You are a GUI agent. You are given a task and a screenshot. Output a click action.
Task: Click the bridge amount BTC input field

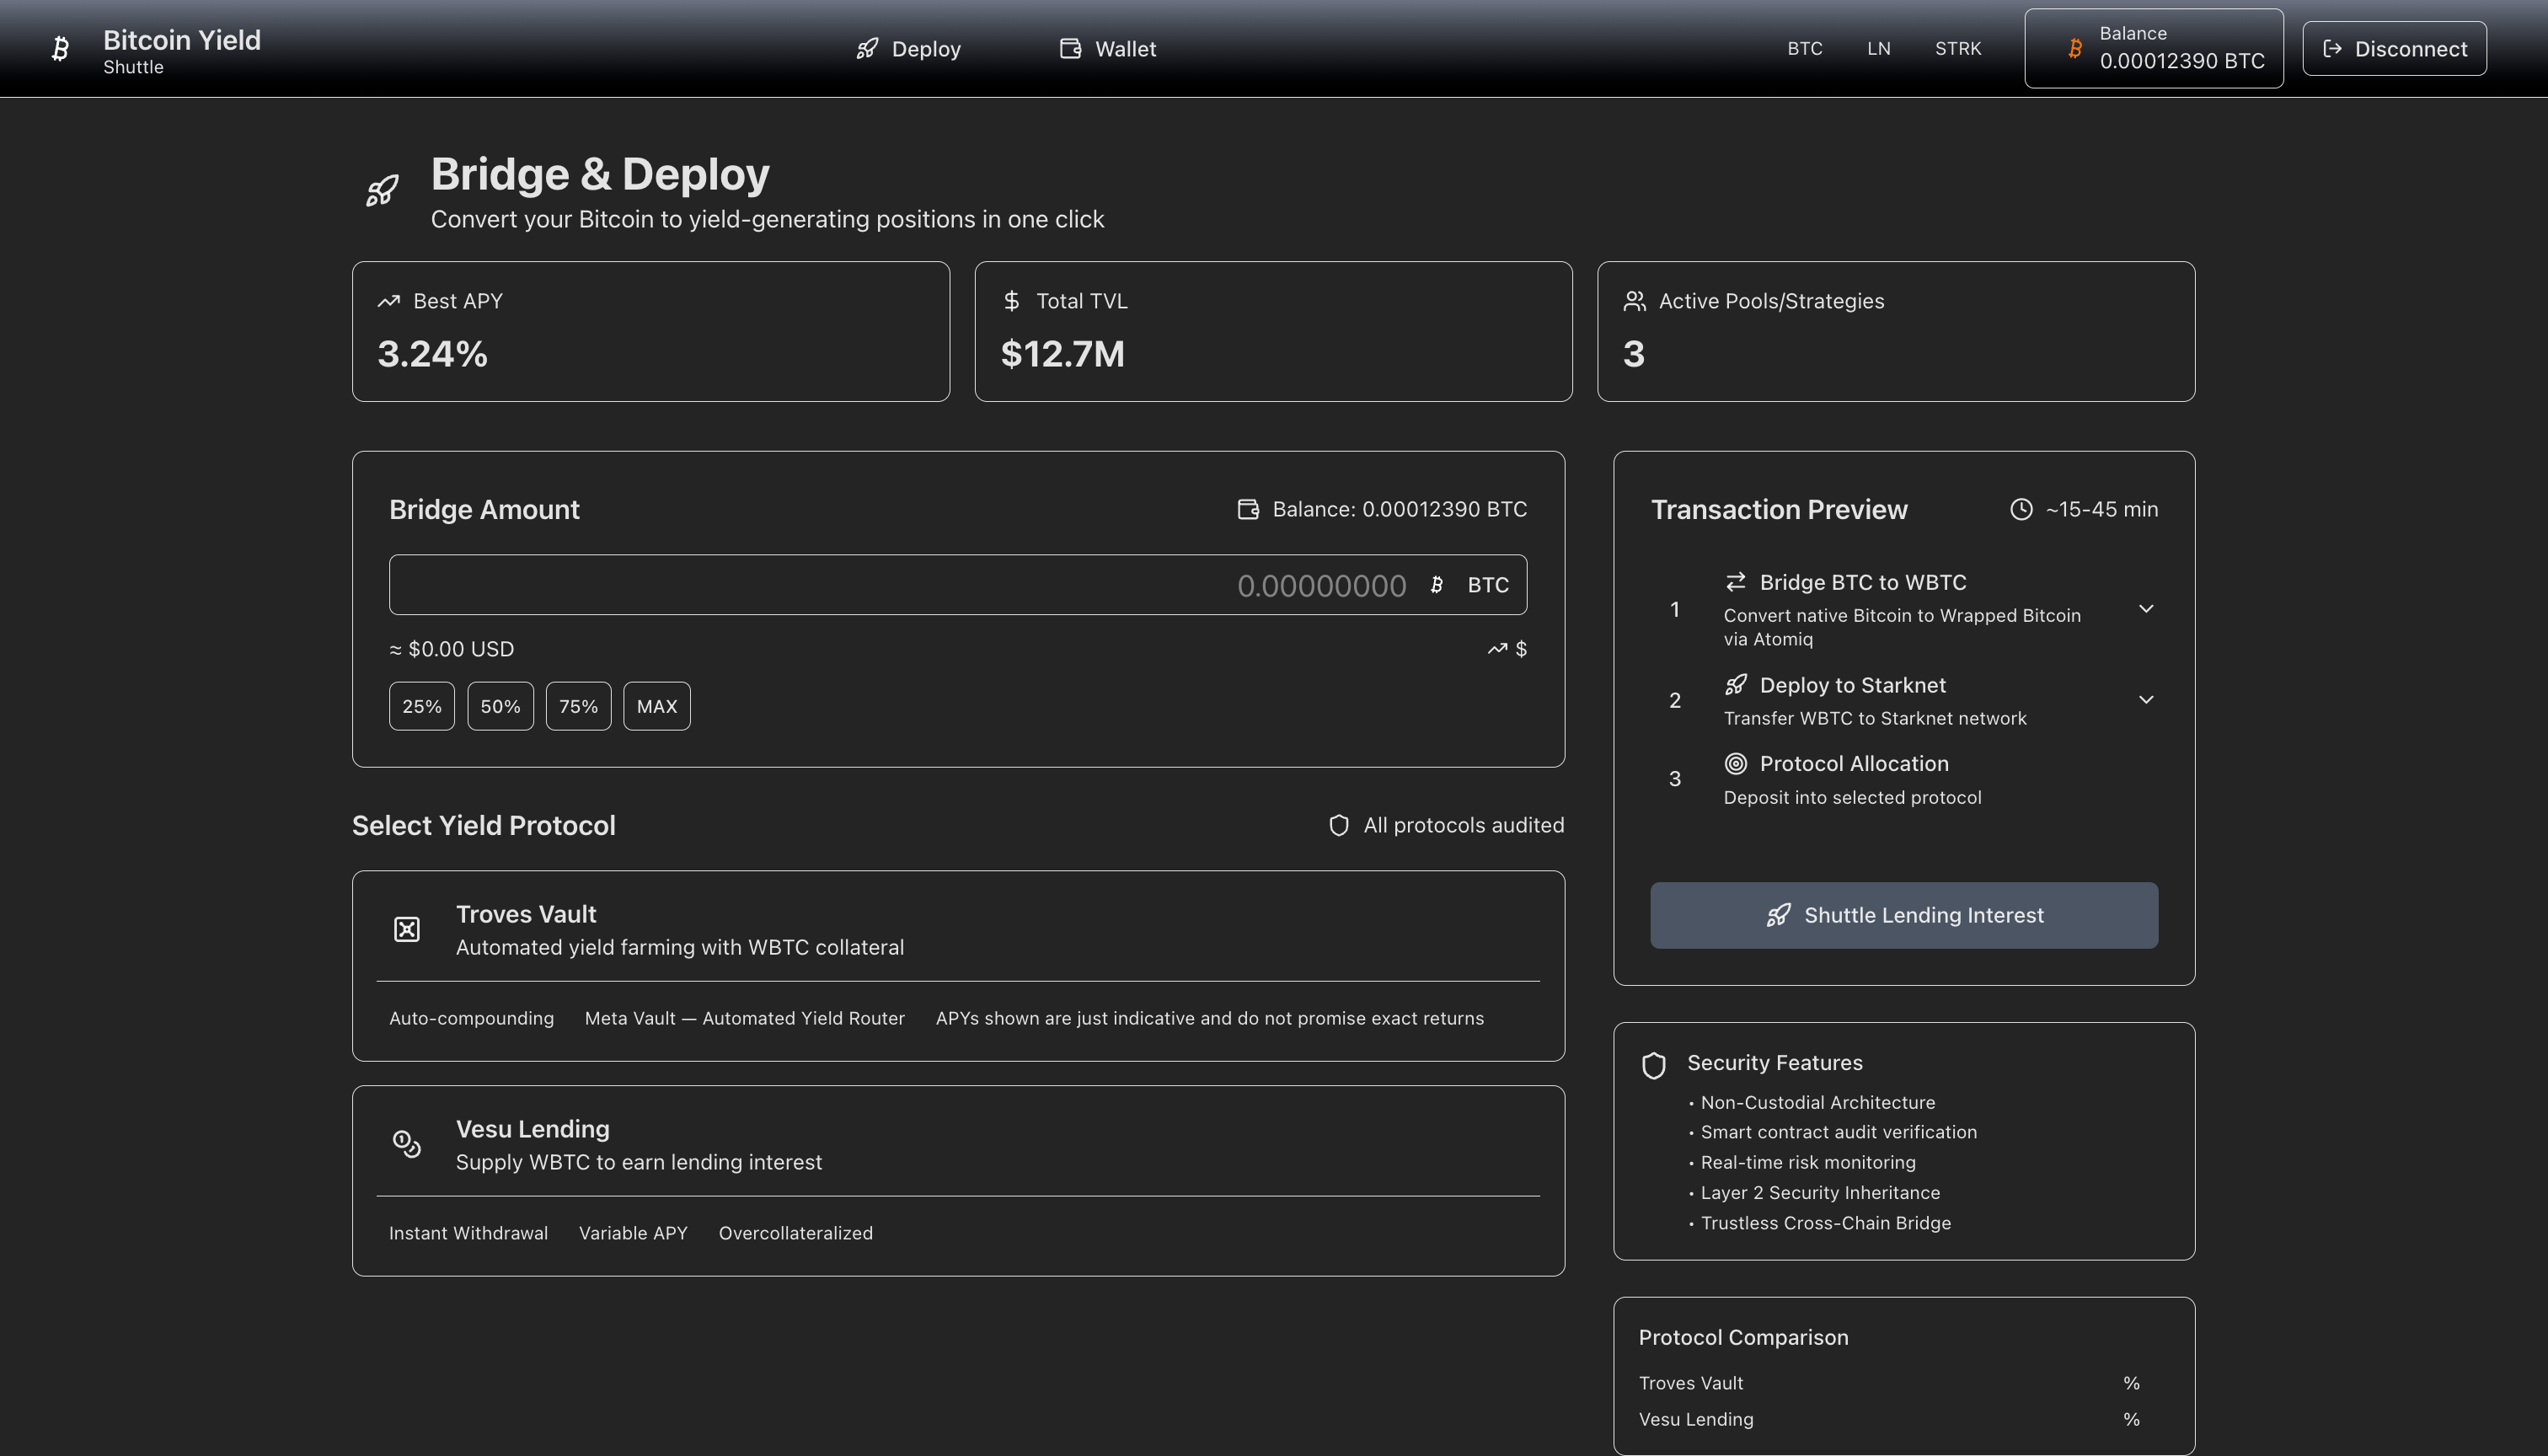tap(900, 585)
